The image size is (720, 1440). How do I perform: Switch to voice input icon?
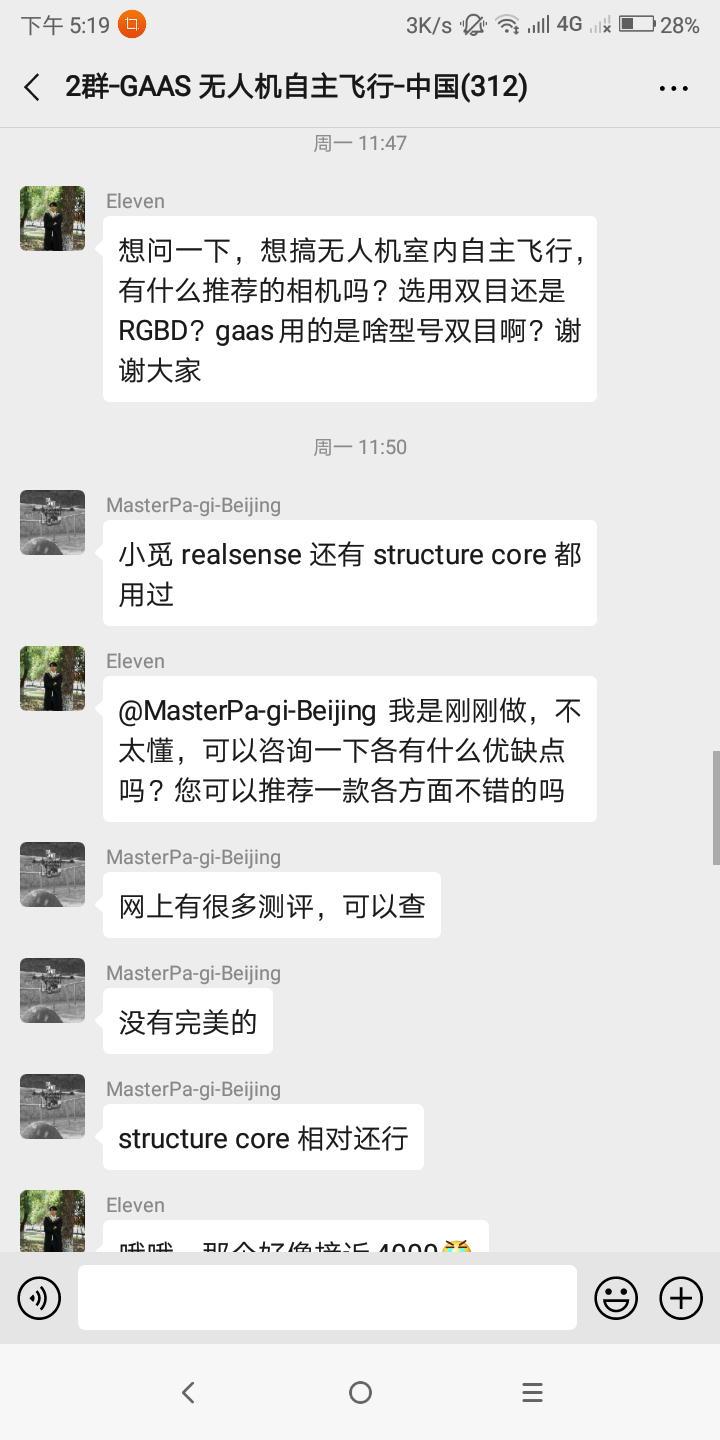click(39, 1298)
